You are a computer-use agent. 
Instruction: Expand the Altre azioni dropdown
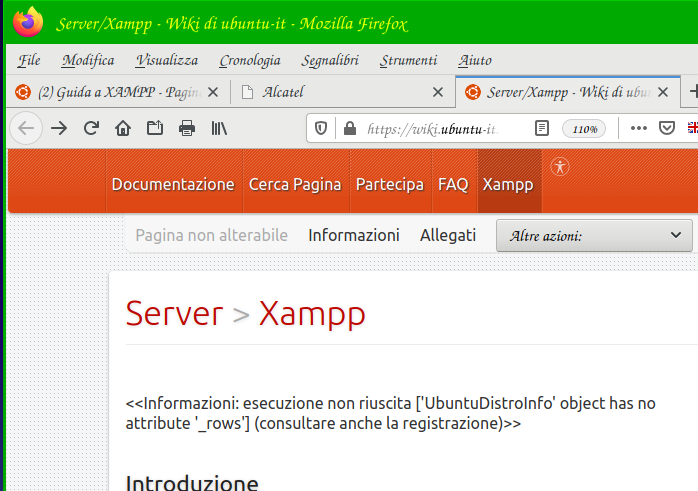click(594, 235)
